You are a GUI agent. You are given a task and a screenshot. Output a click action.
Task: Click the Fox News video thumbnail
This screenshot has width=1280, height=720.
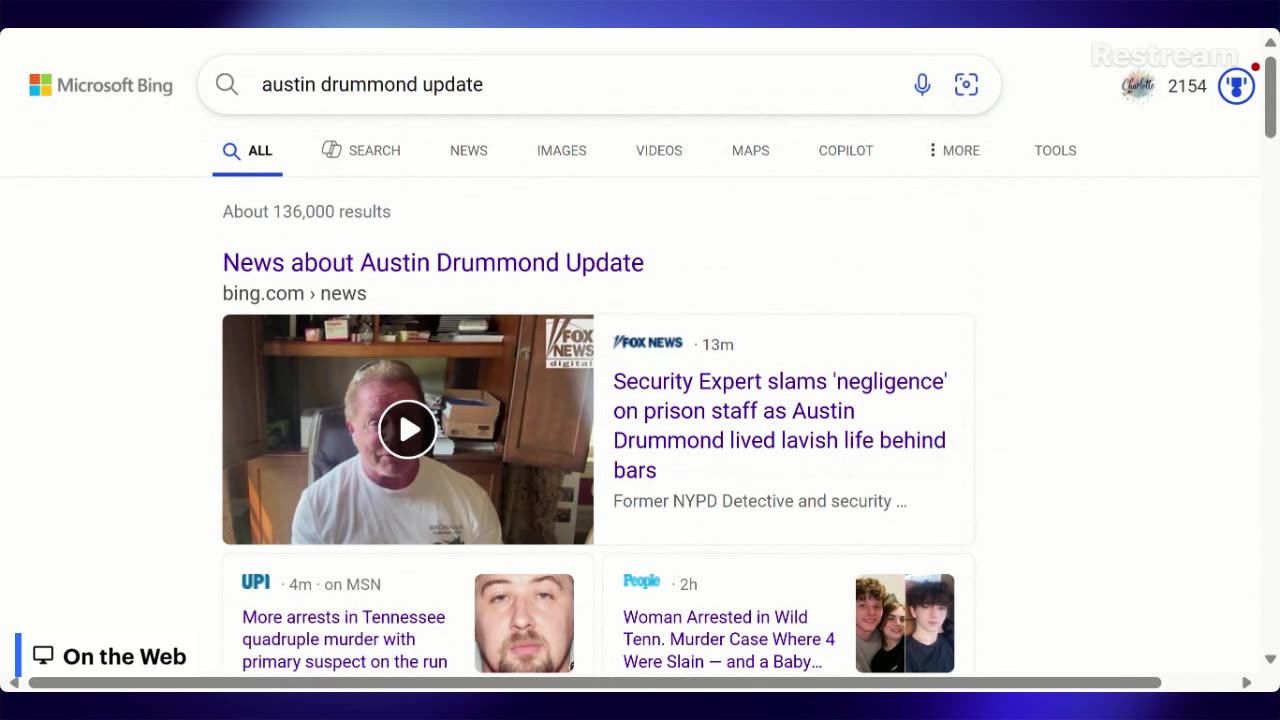tap(408, 429)
